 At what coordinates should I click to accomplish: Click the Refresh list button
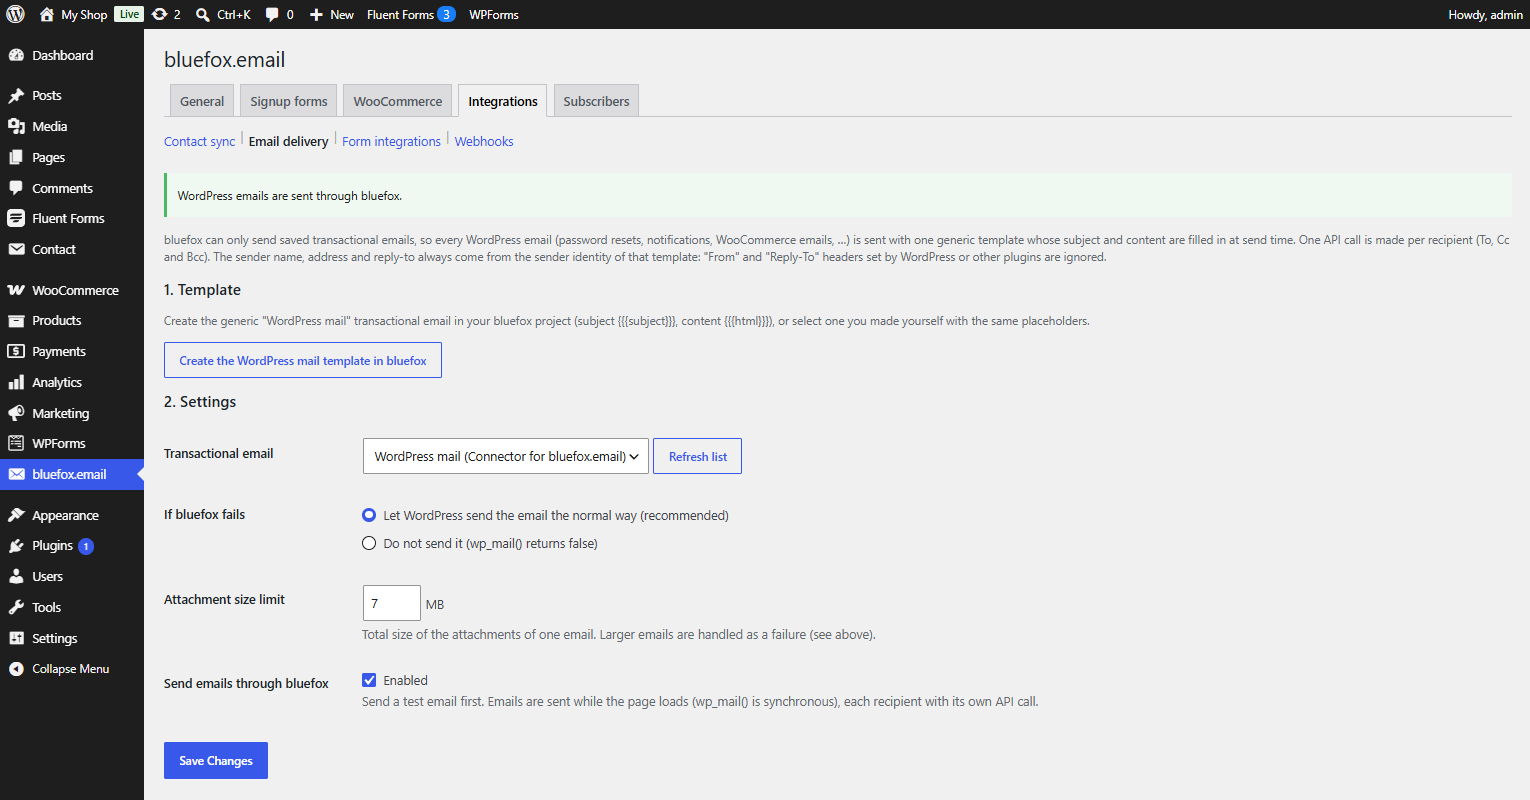[697, 456]
